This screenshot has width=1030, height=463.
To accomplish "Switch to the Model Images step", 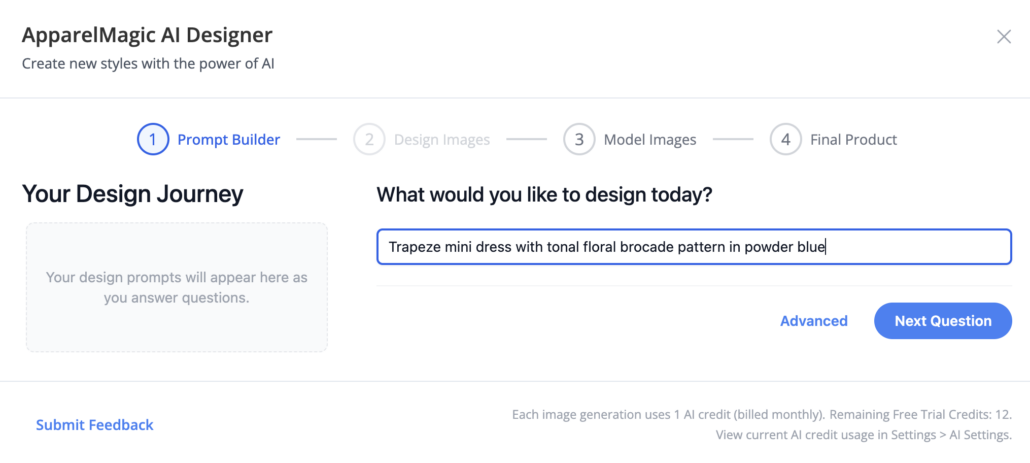I will (x=650, y=139).
